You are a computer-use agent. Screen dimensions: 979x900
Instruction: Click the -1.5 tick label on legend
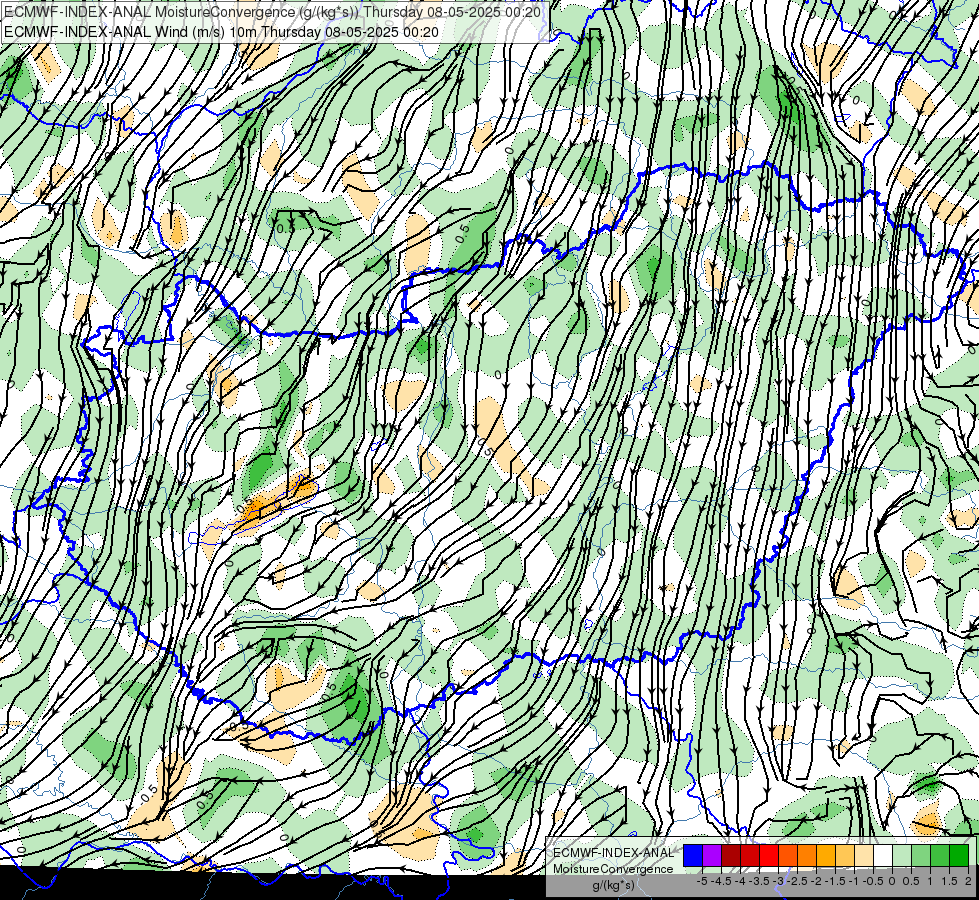[x=835, y=881]
